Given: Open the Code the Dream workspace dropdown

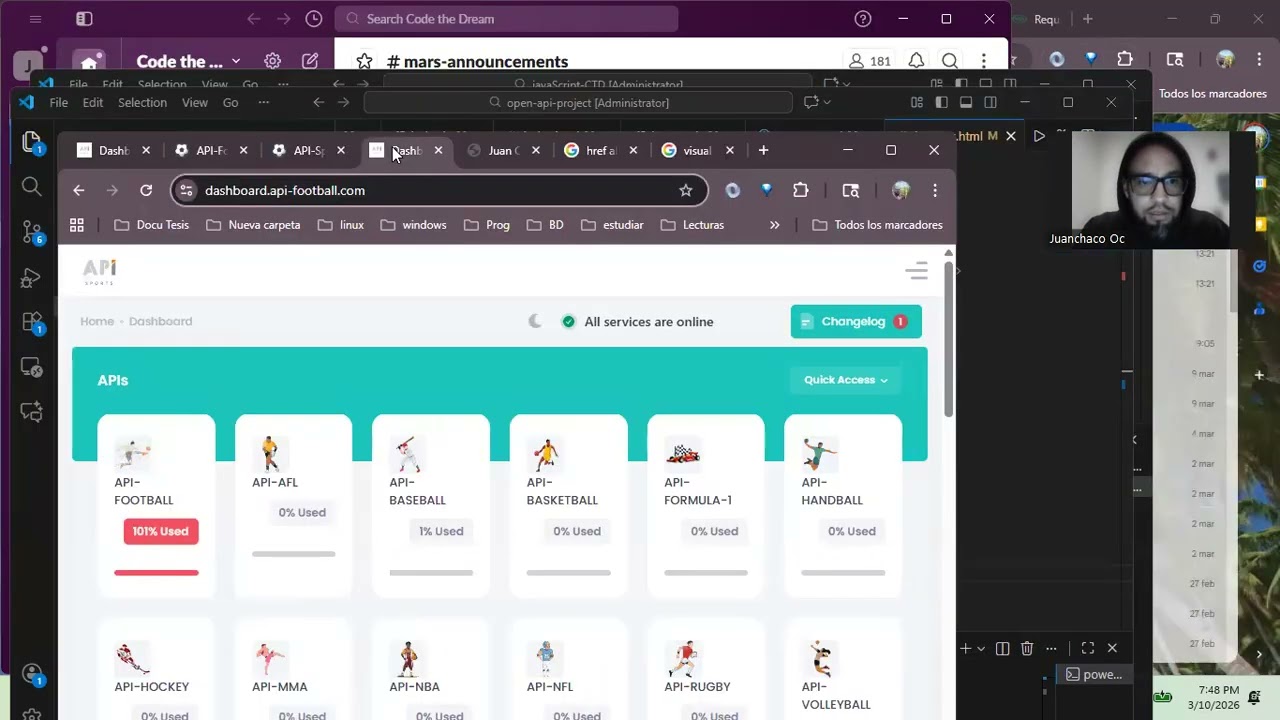Looking at the screenshot, I should (x=188, y=61).
